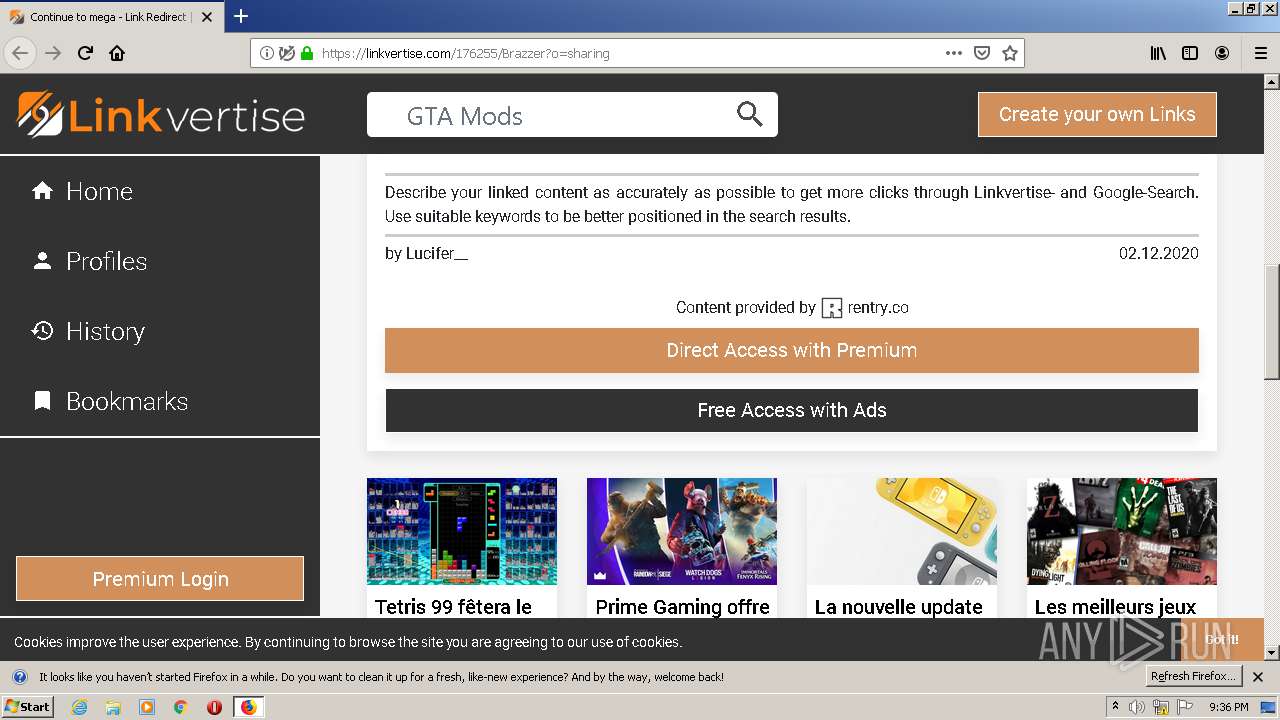The width and height of the screenshot is (1280, 720).
Task: Click 'Prime Gaming offre' headline
Action: tap(682, 607)
